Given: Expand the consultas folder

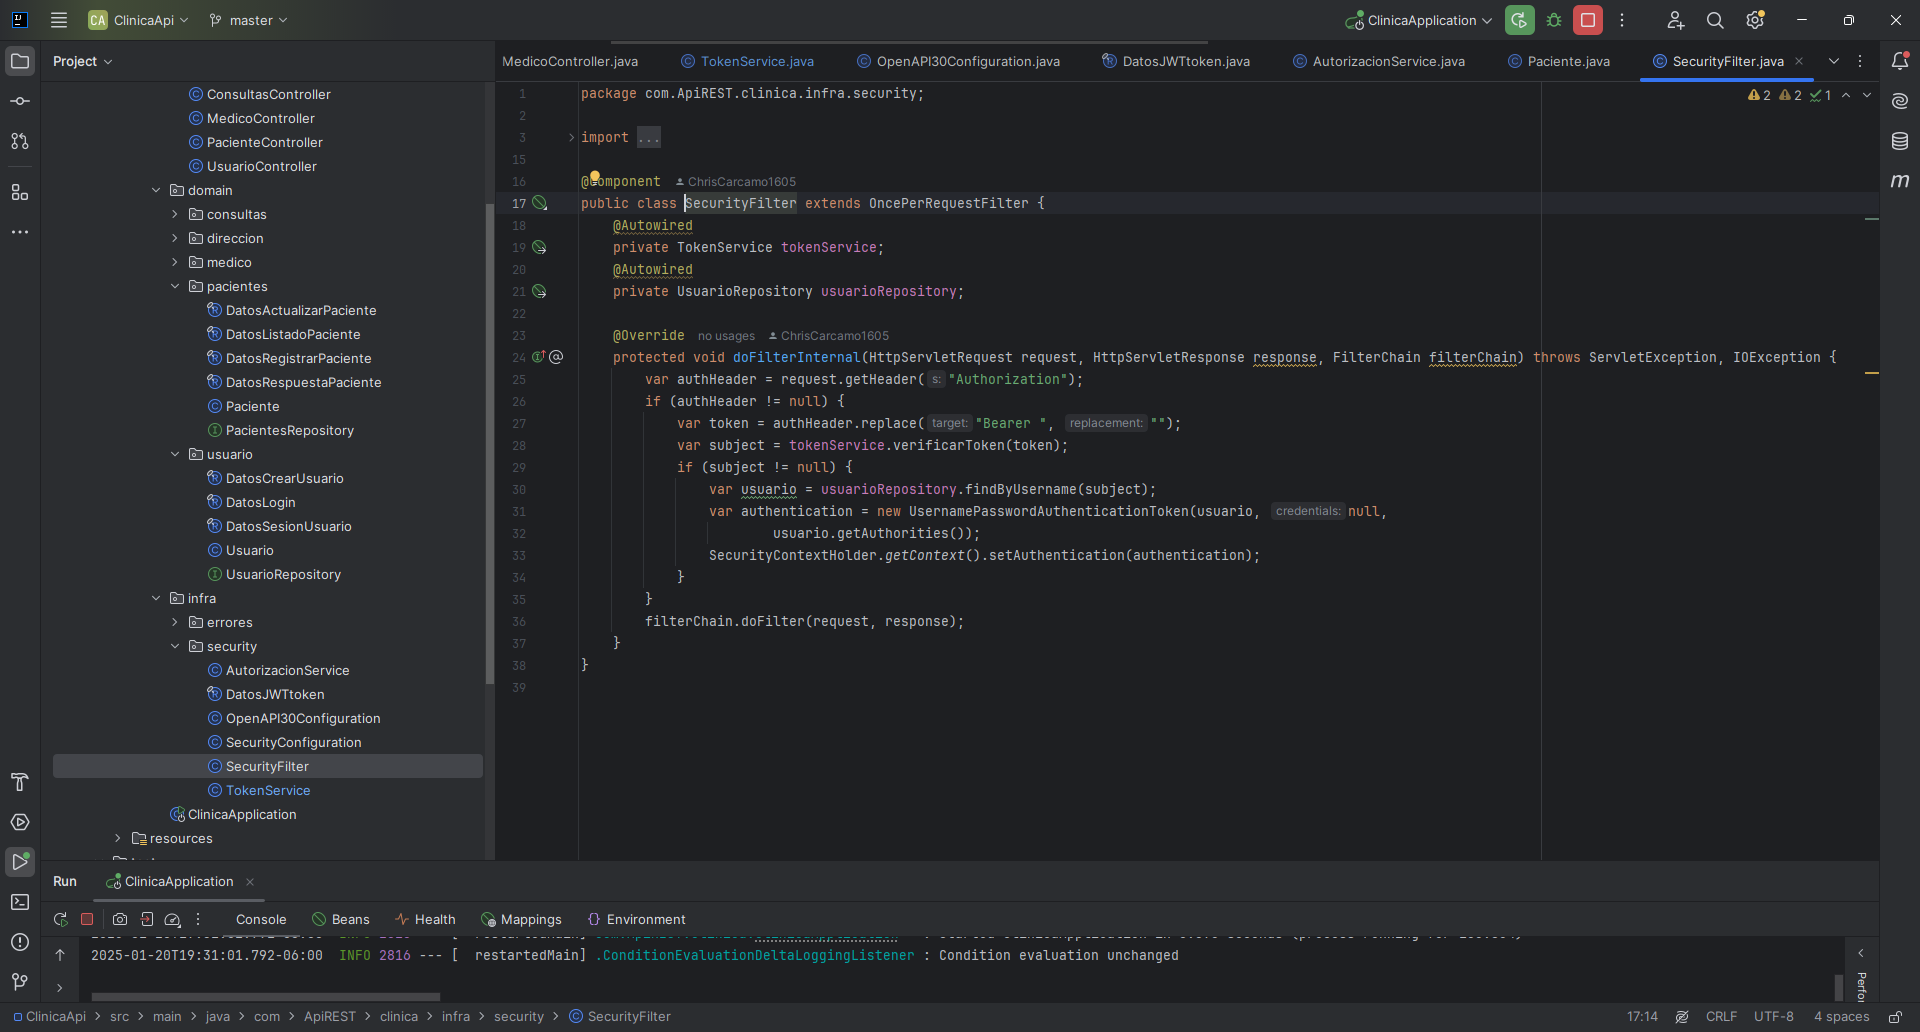Looking at the screenshot, I should [175, 214].
